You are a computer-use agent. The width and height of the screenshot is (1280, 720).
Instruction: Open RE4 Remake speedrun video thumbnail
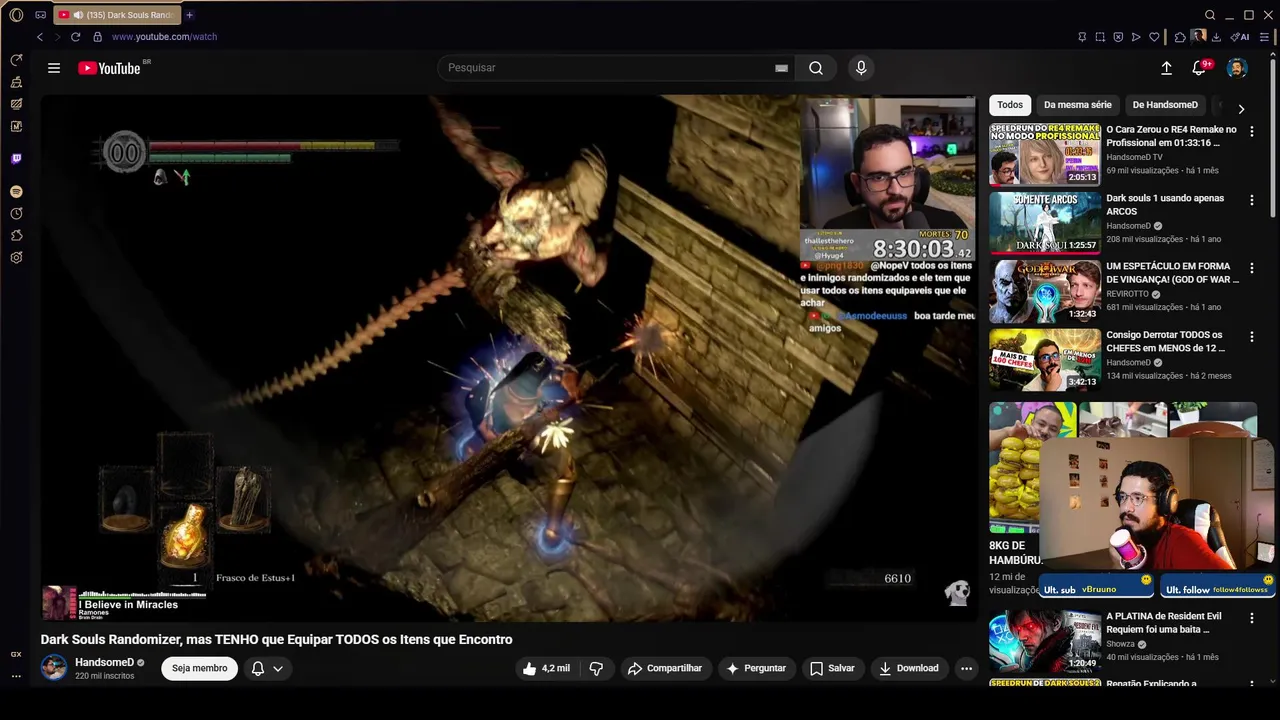1045,154
